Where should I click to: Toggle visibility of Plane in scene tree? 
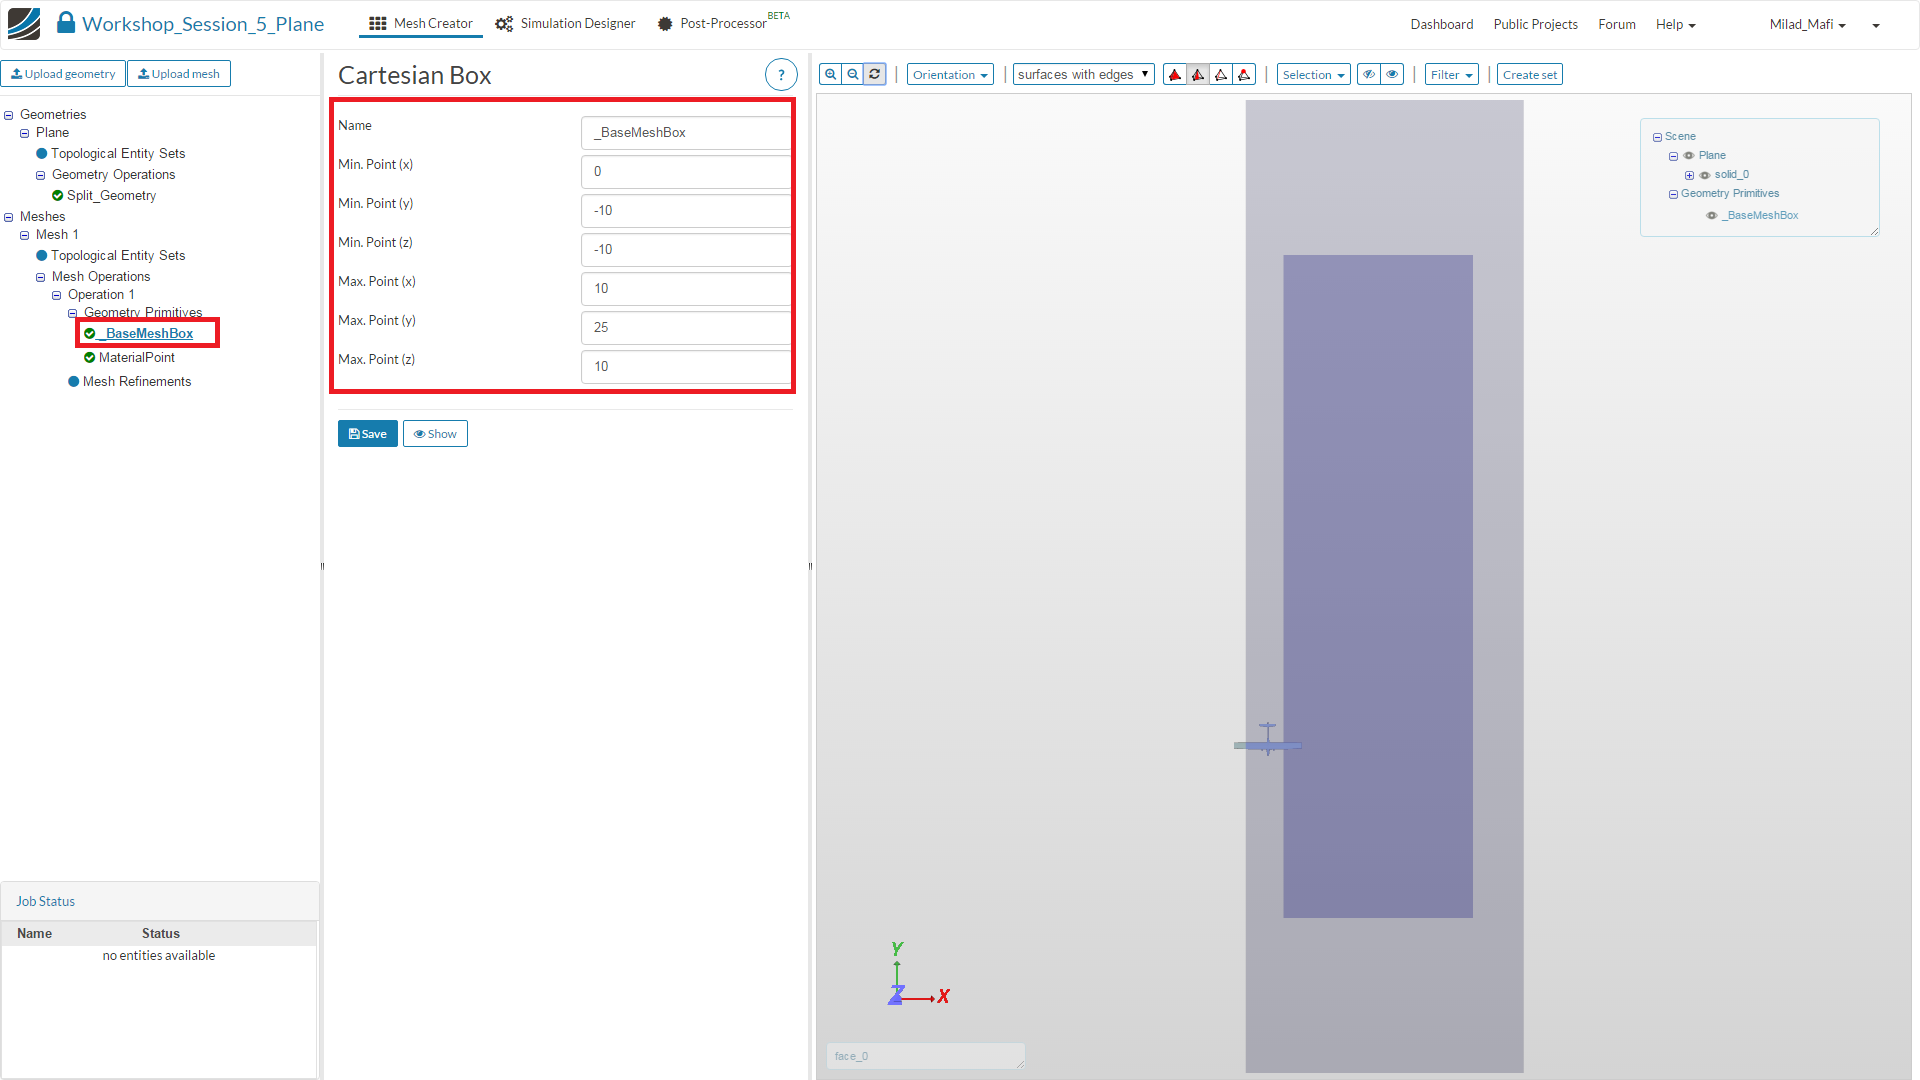(x=1689, y=156)
